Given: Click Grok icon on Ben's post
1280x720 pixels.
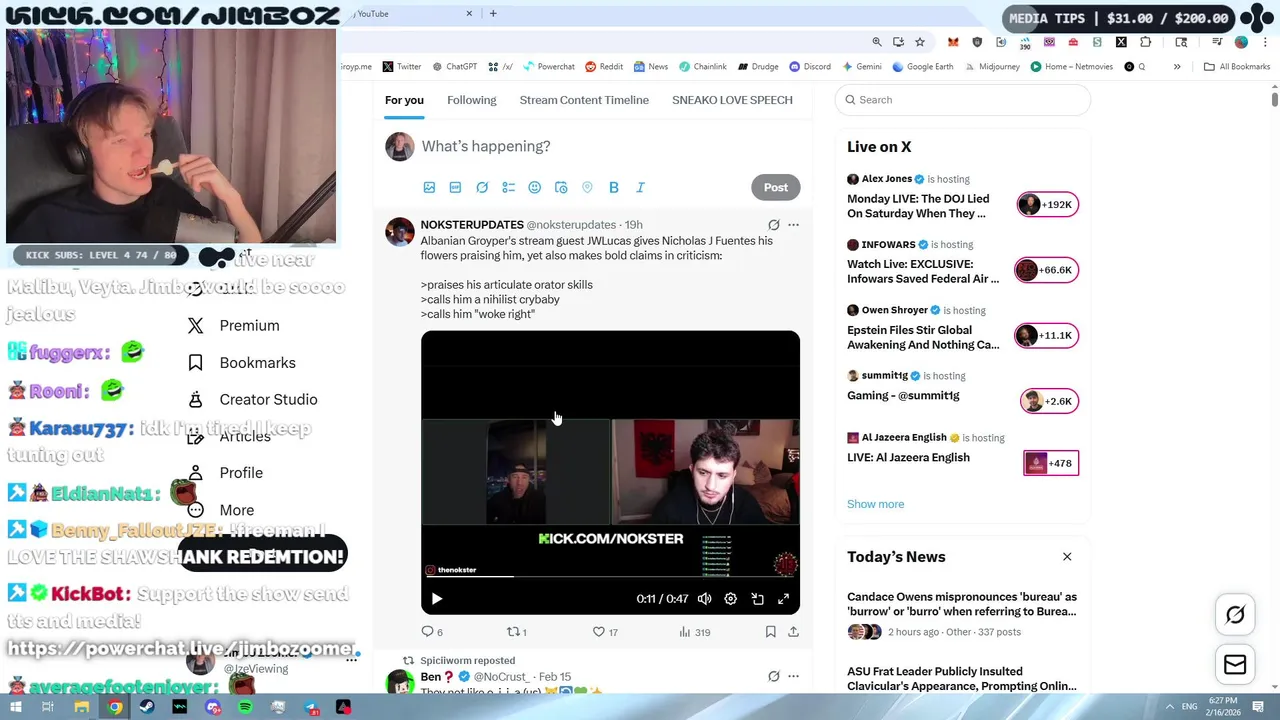Looking at the screenshot, I should point(773,677).
